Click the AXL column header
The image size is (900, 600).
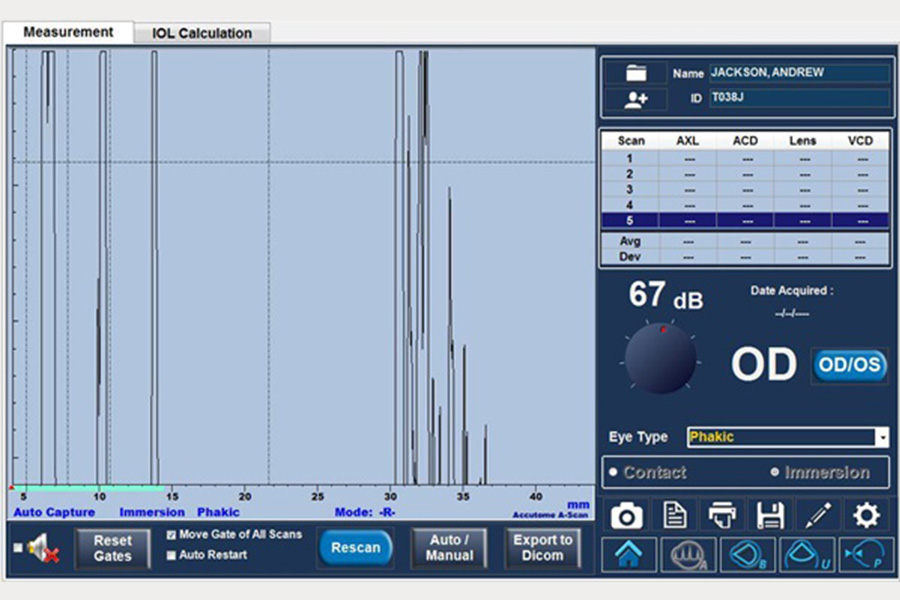click(688, 141)
